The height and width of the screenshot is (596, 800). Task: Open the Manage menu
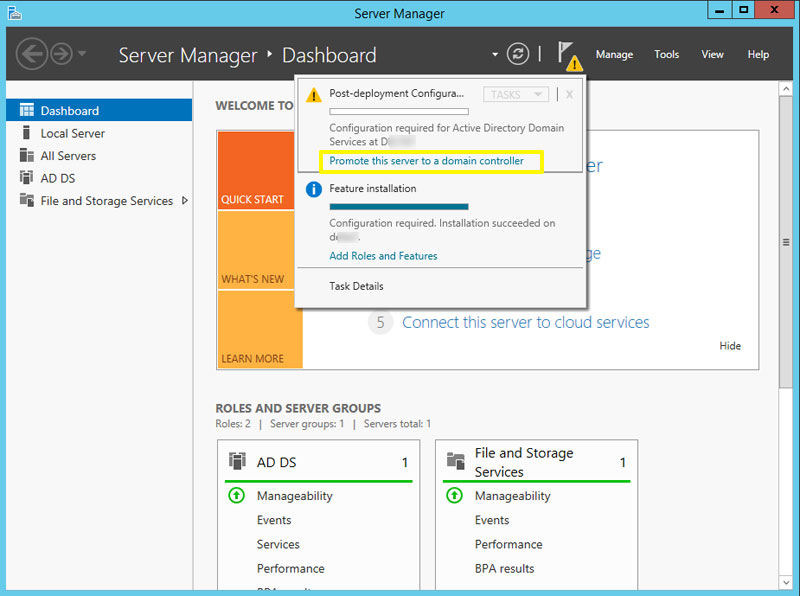click(614, 54)
